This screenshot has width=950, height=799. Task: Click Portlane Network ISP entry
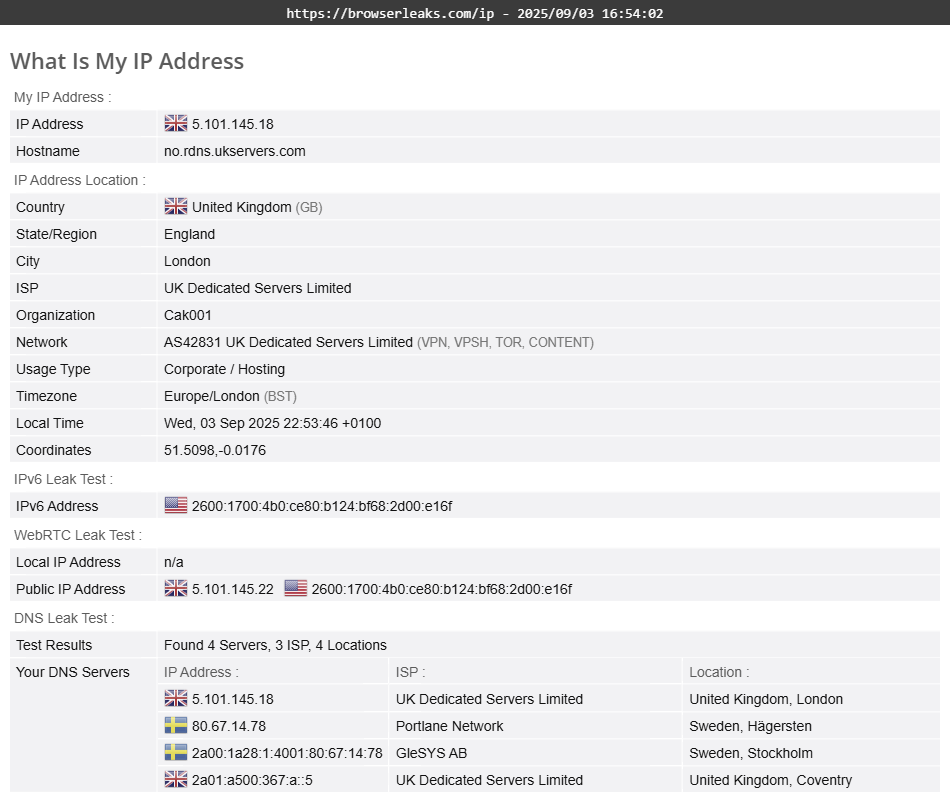click(x=450, y=726)
